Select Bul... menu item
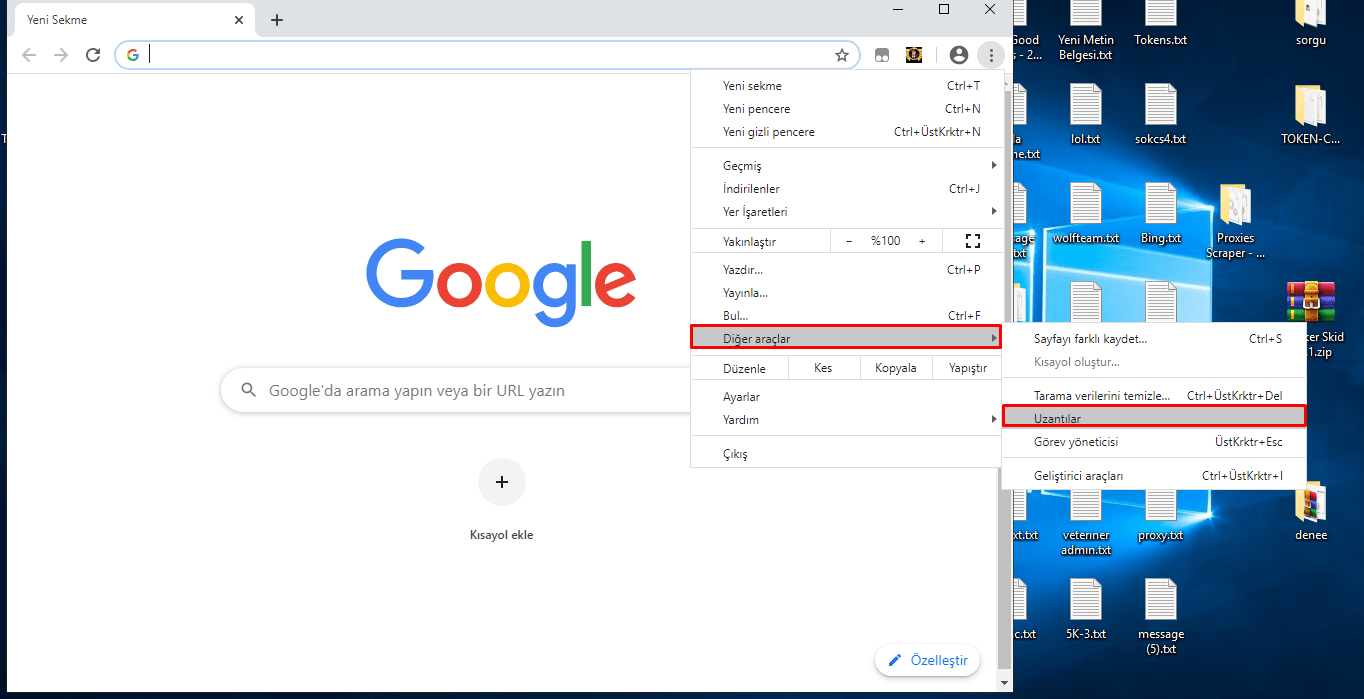The width and height of the screenshot is (1364, 699). pos(845,316)
